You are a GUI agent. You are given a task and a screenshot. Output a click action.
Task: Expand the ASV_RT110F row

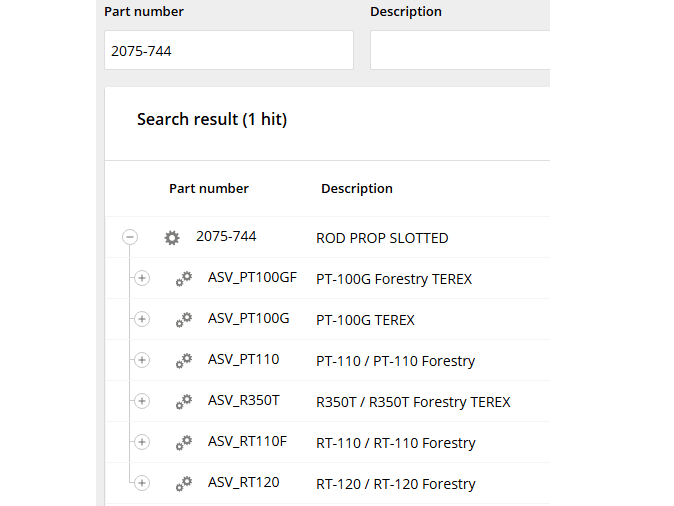click(142, 443)
